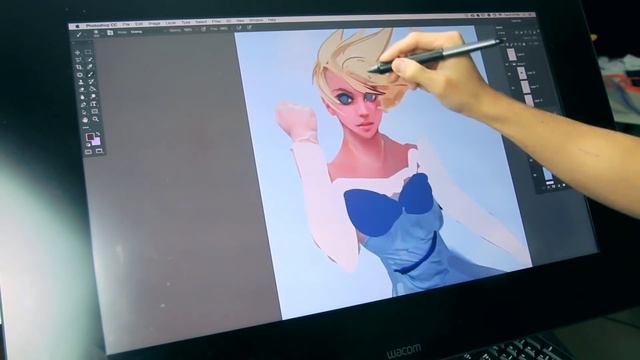Swap foreground and background colors
This screenshot has height=360, width=640.
coord(98,133)
